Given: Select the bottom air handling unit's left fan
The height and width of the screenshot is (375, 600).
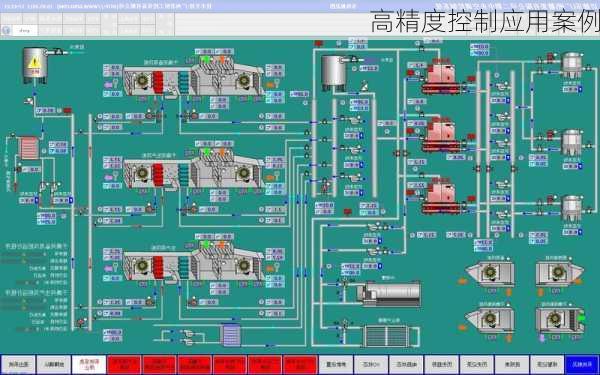Looking at the screenshot, I should (143, 265).
